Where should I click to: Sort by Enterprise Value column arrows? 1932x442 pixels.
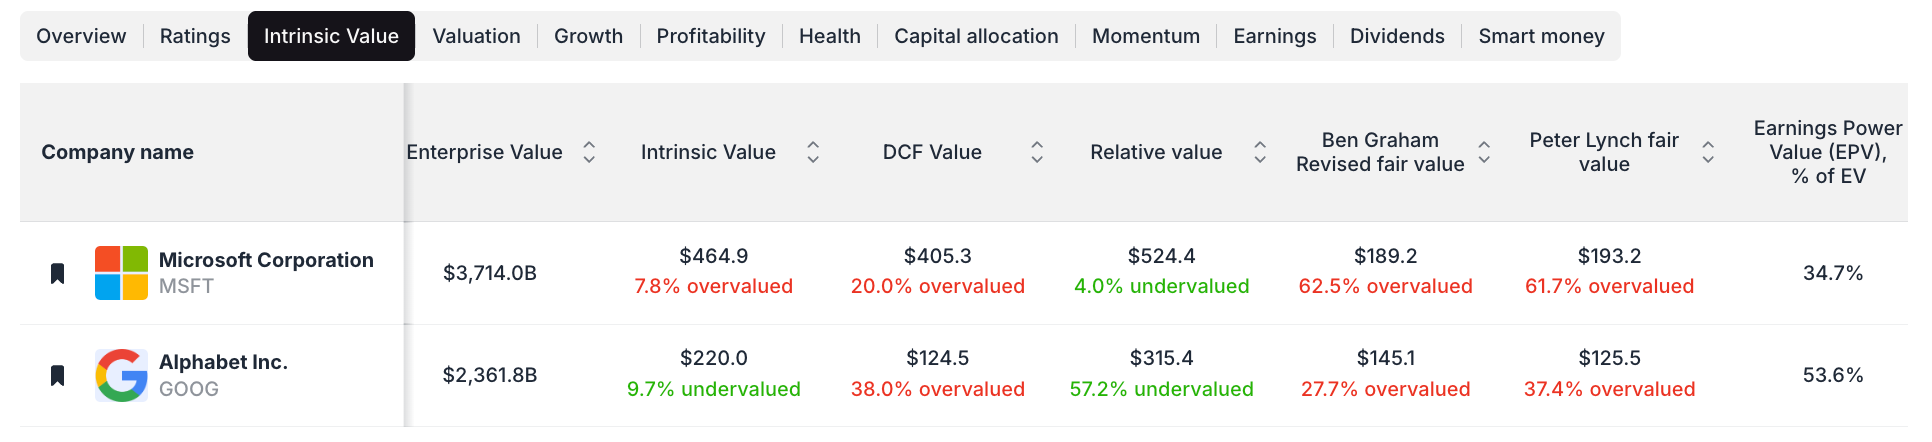tap(589, 152)
